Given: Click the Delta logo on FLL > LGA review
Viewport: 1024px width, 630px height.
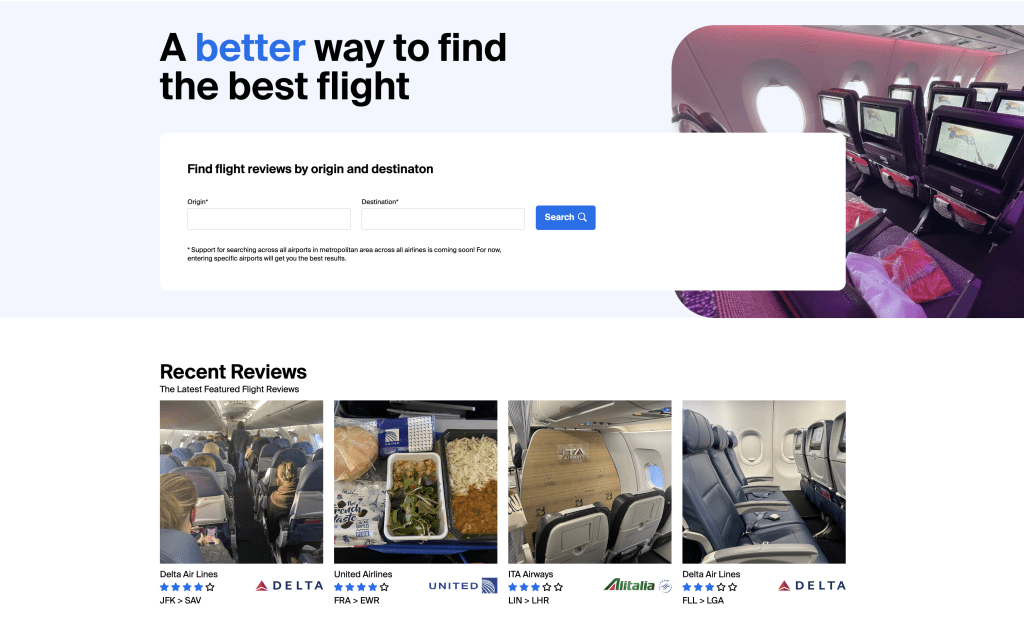Looking at the screenshot, I should coord(812,586).
